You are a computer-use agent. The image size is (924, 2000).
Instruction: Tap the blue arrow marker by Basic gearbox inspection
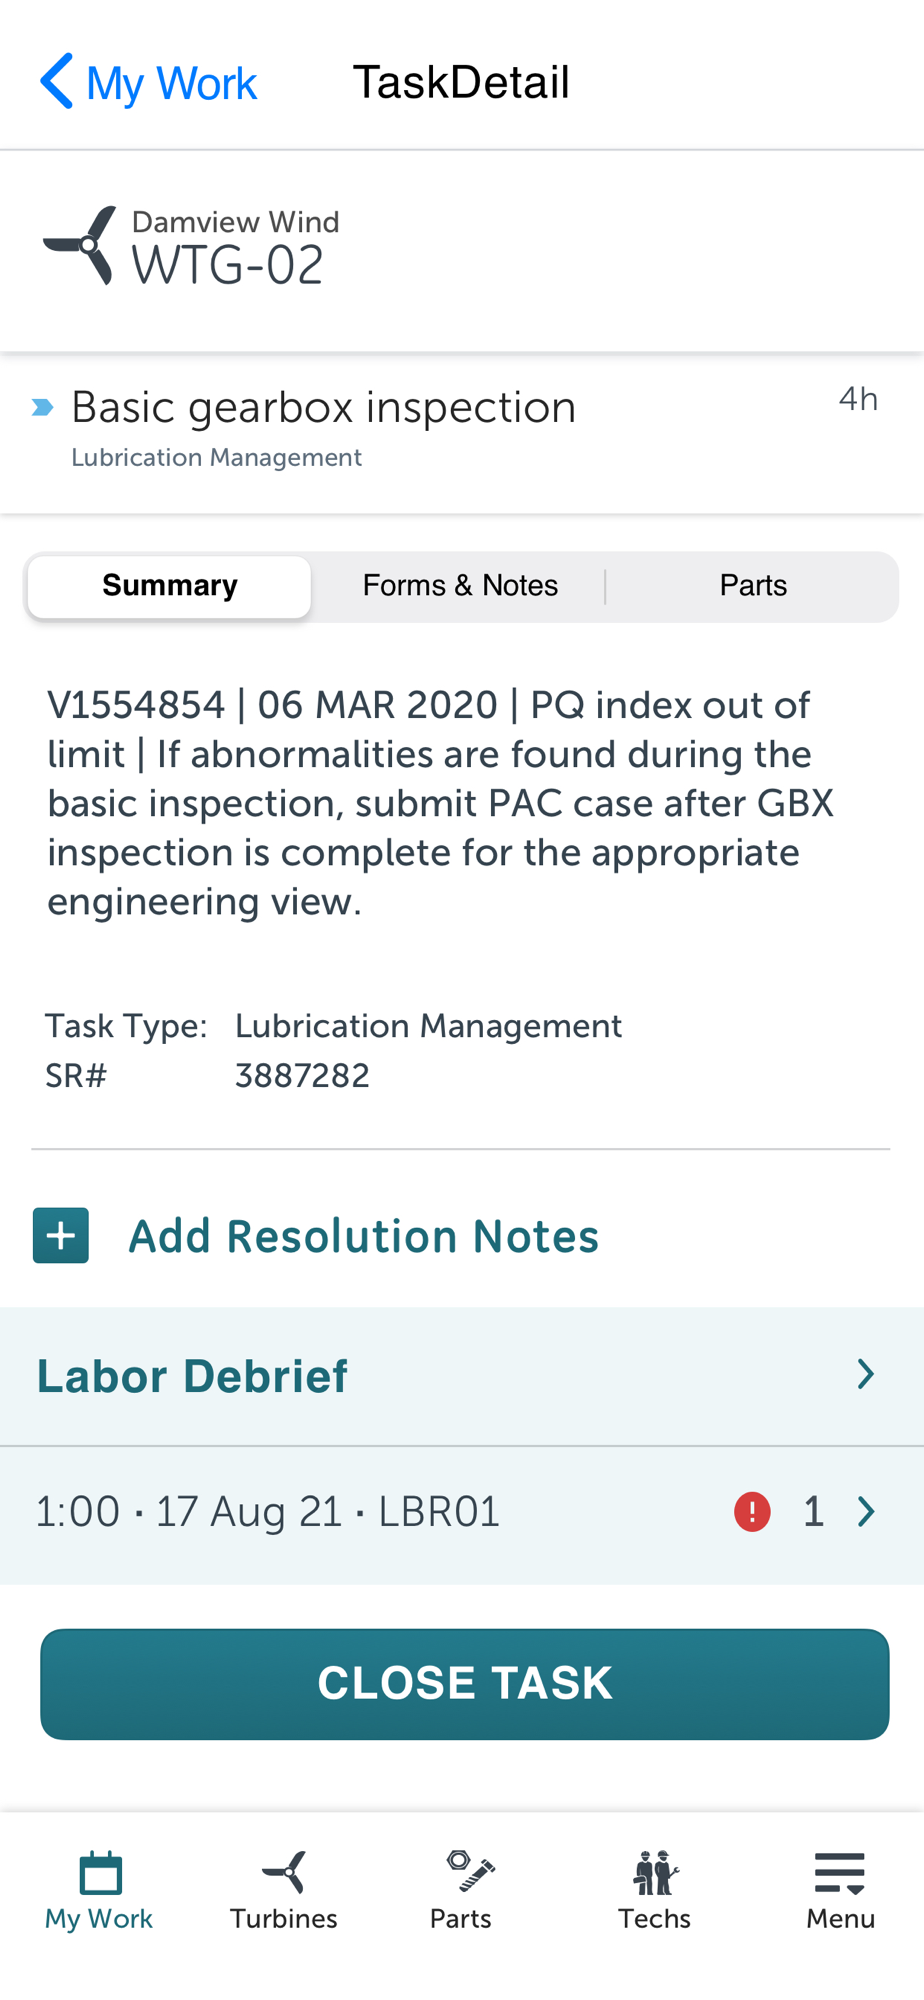click(x=42, y=407)
